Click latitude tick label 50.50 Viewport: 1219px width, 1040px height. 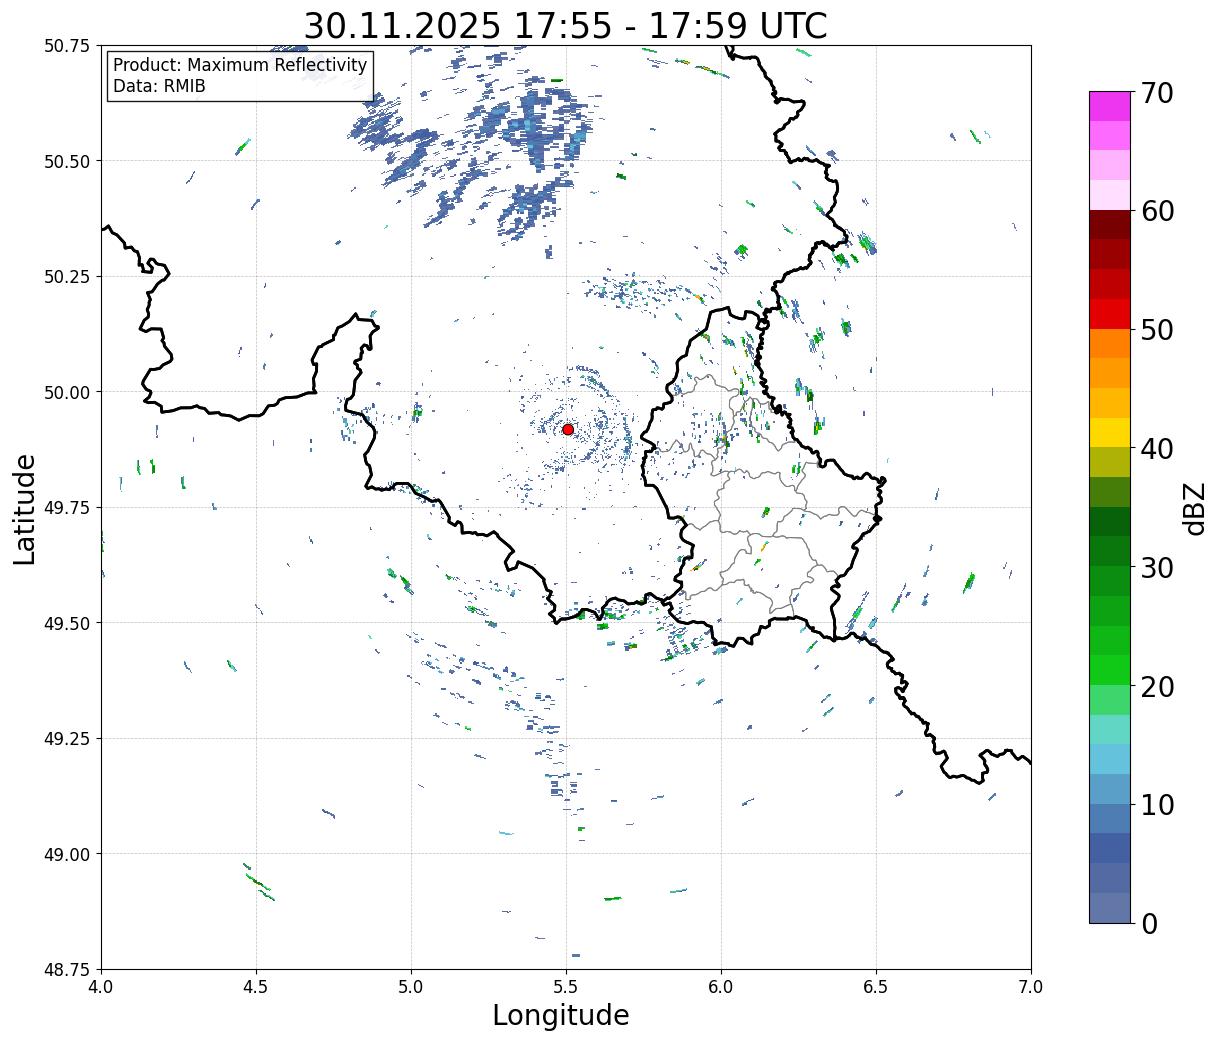68,161
